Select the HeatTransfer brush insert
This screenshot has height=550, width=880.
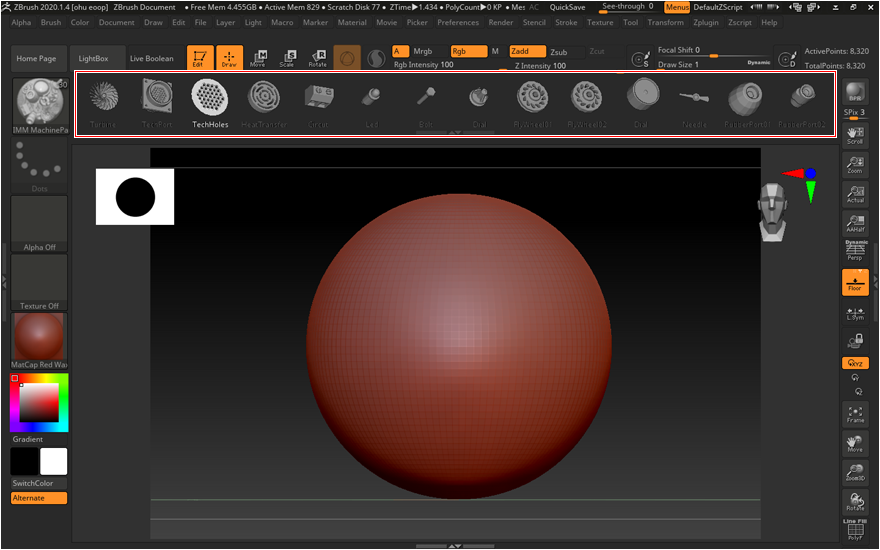tap(264, 97)
